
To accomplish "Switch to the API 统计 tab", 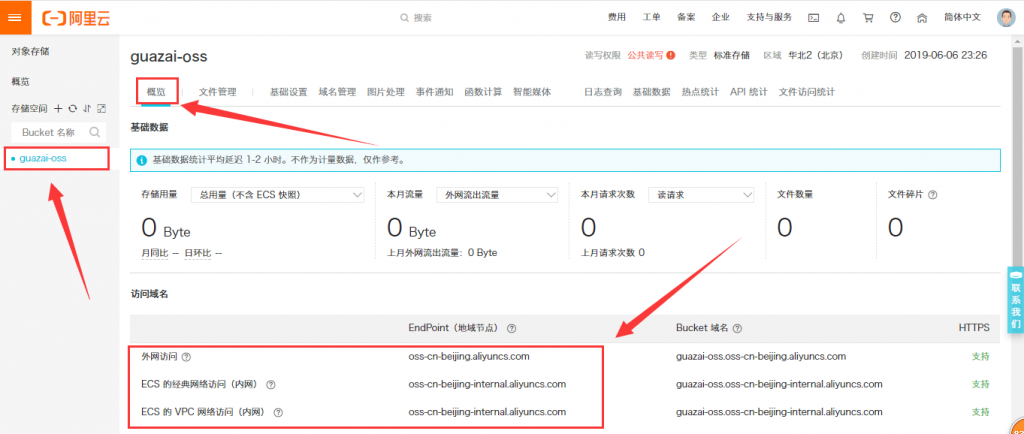I will point(749,92).
